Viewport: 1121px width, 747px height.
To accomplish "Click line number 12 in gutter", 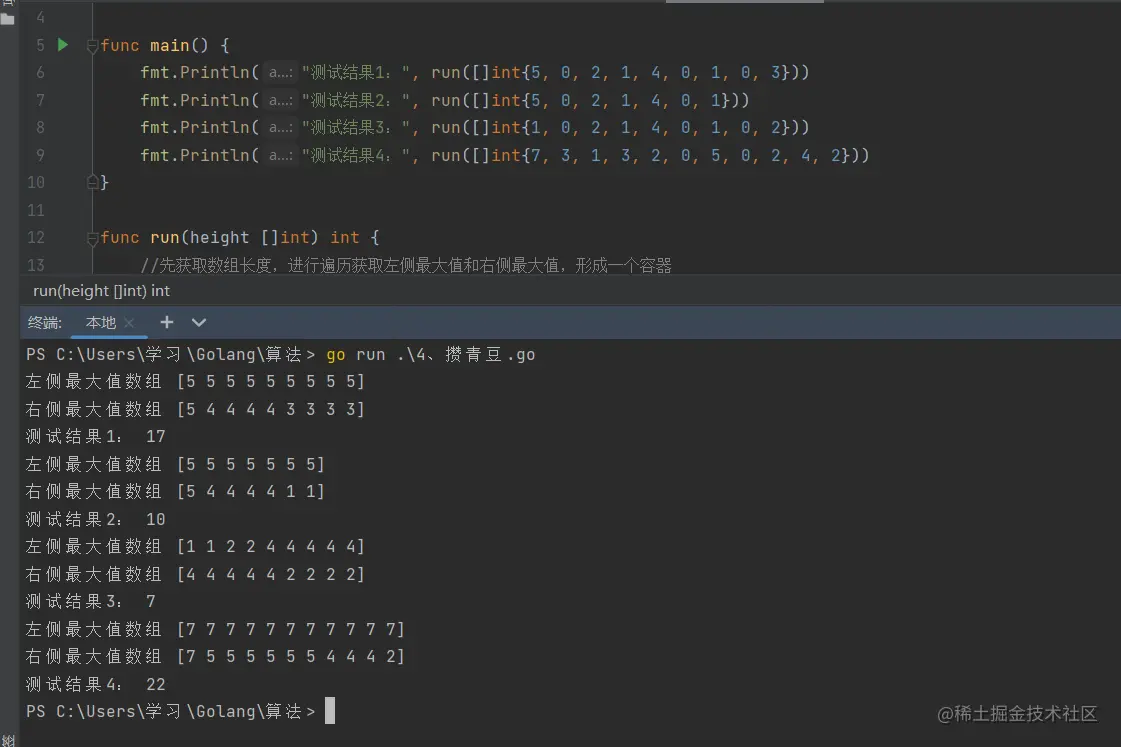I will coord(36,237).
